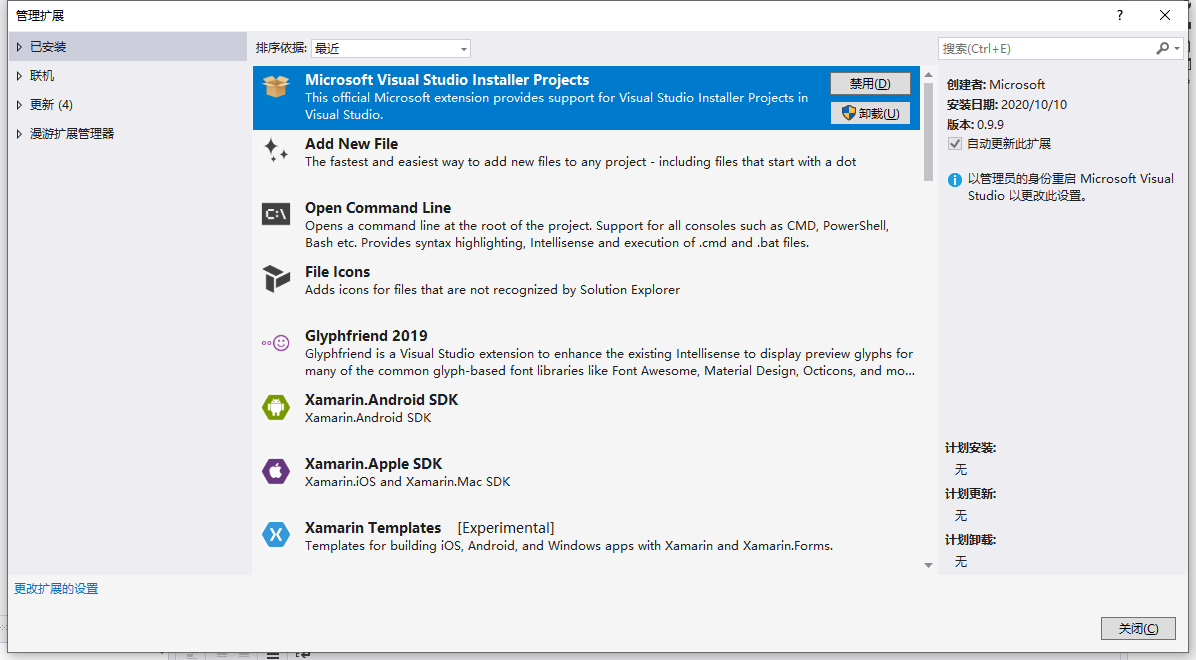Click 关闭(C) button
1196x660 pixels.
coord(1138,628)
